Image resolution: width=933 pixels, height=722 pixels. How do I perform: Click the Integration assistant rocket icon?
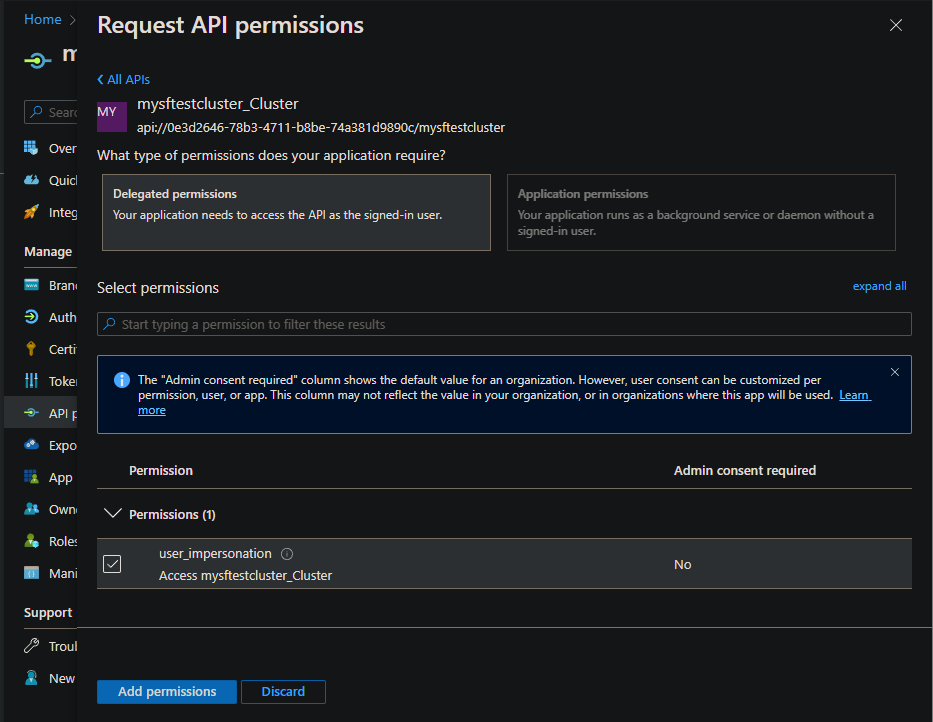click(x=31, y=212)
